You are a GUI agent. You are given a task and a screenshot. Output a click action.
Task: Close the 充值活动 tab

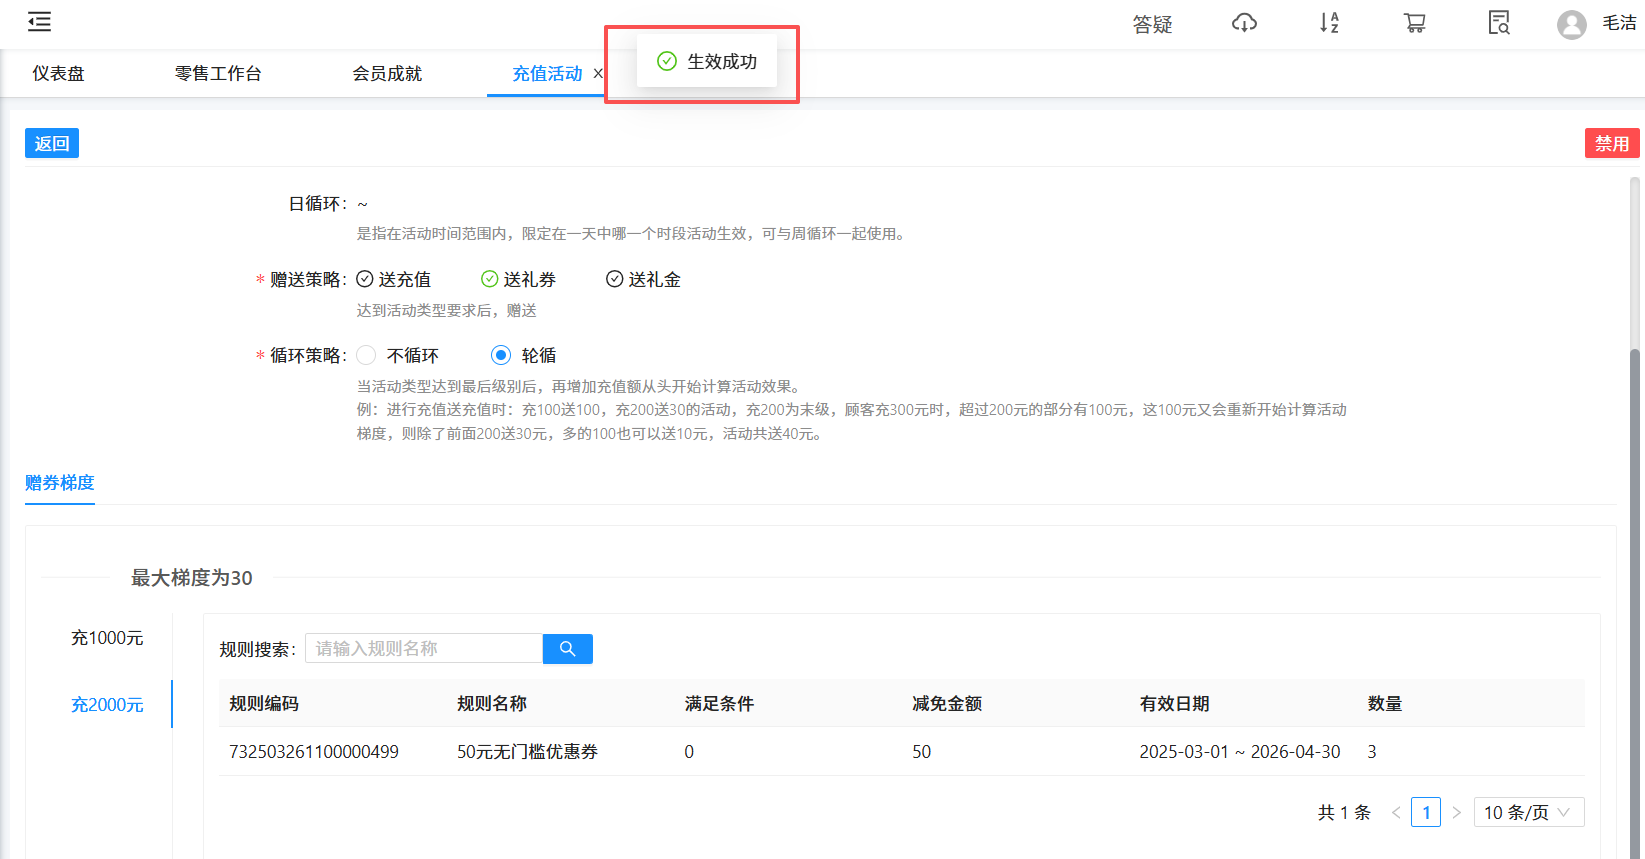(x=598, y=73)
